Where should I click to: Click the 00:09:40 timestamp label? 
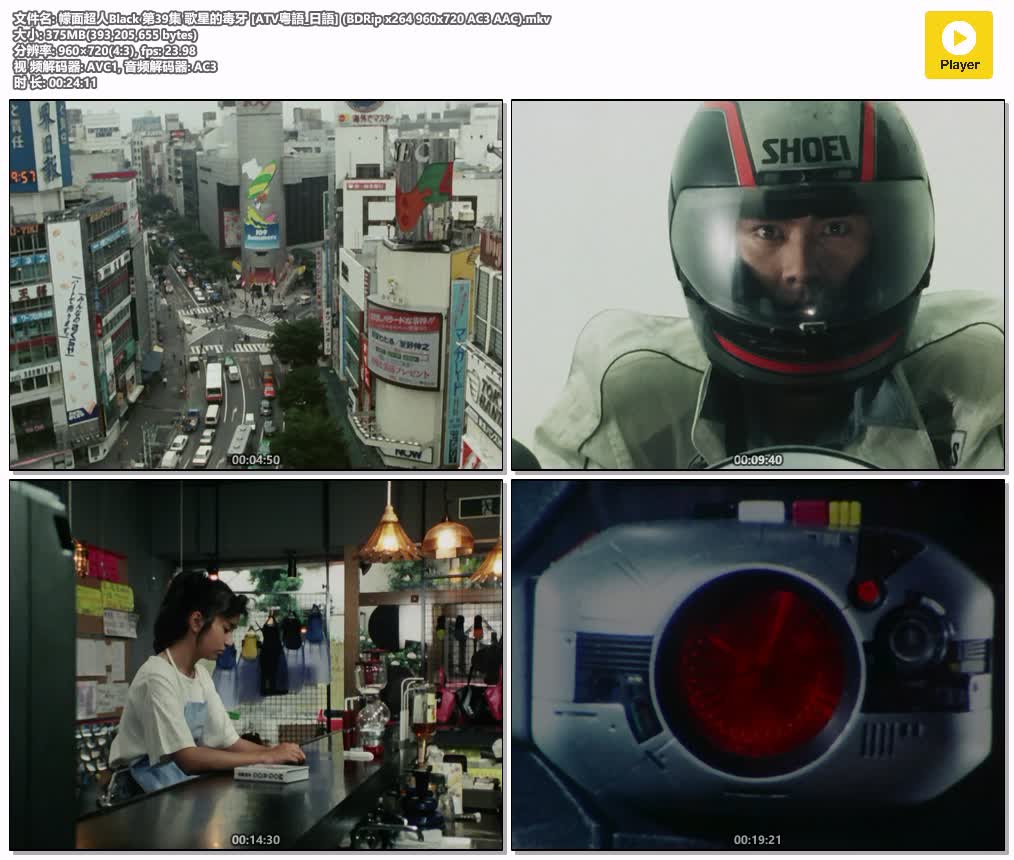pos(758,460)
